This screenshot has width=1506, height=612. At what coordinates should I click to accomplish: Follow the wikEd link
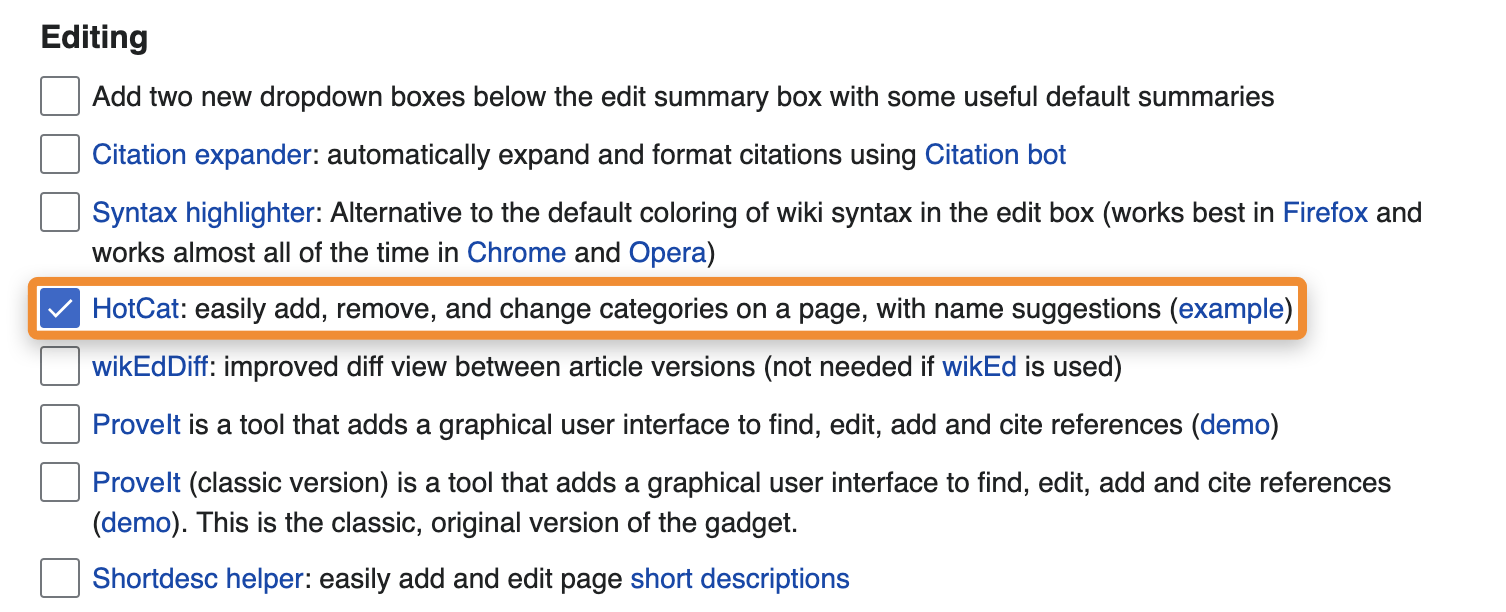tap(979, 367)
